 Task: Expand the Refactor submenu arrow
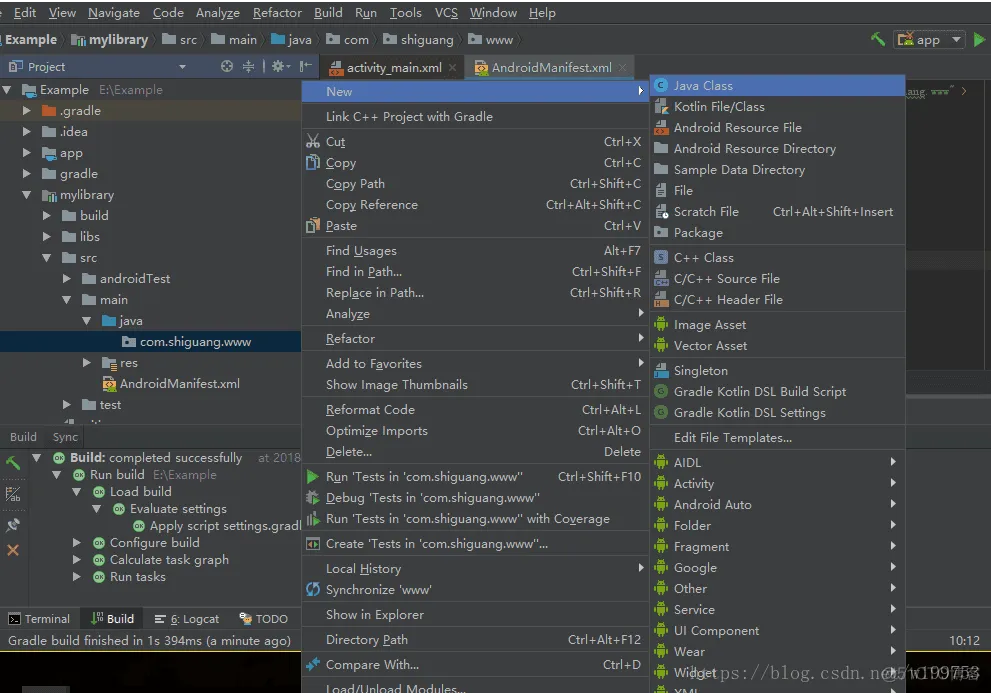[641, 338]
